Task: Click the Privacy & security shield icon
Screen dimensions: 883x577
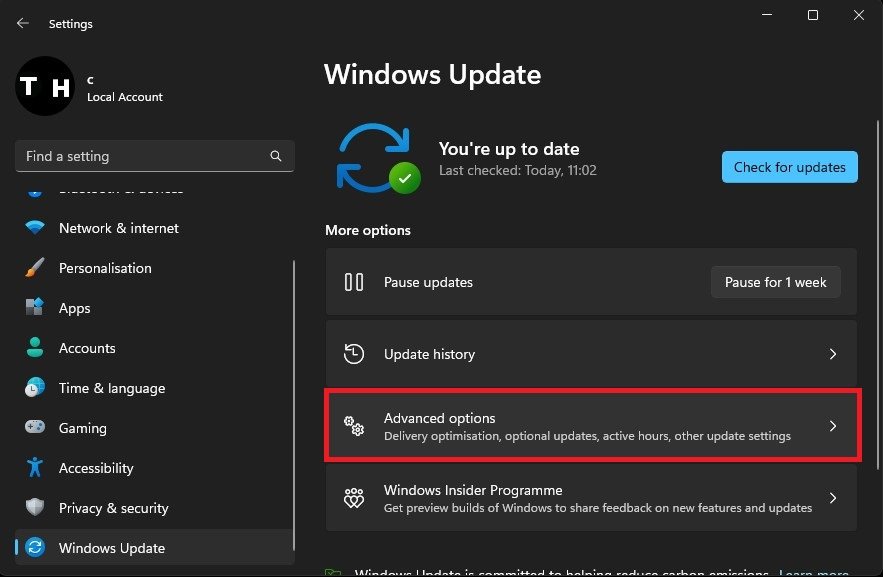Action: pos(35,508)
